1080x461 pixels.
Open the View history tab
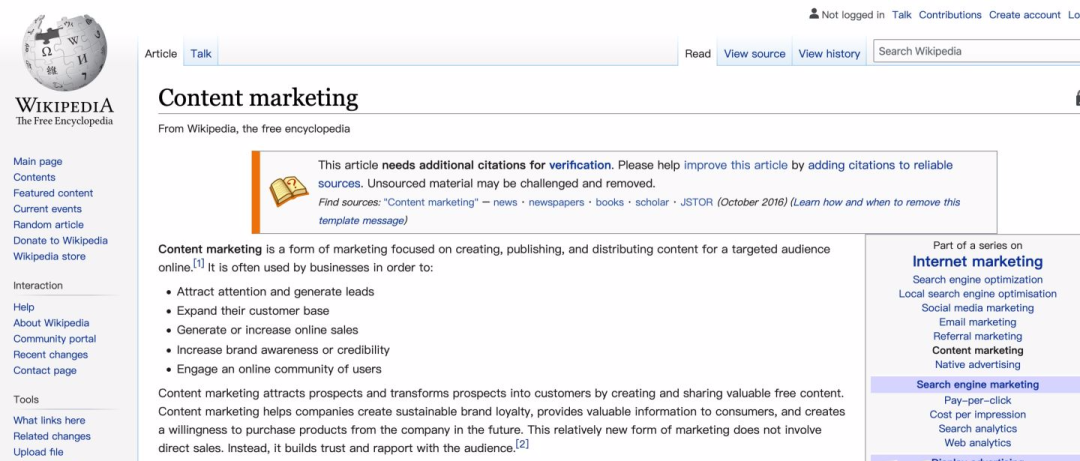coord(829,54)
